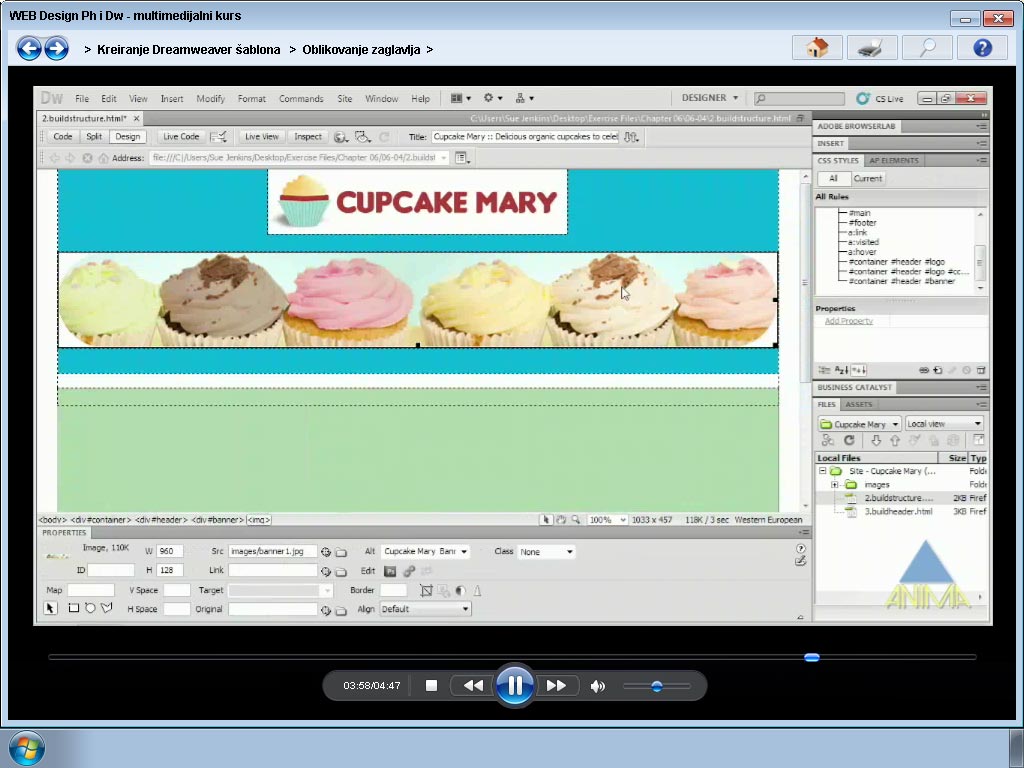This screenshot has height=768, width=1024.
Task: Click the Current button in CSS Styles
Action: (867, 179)
